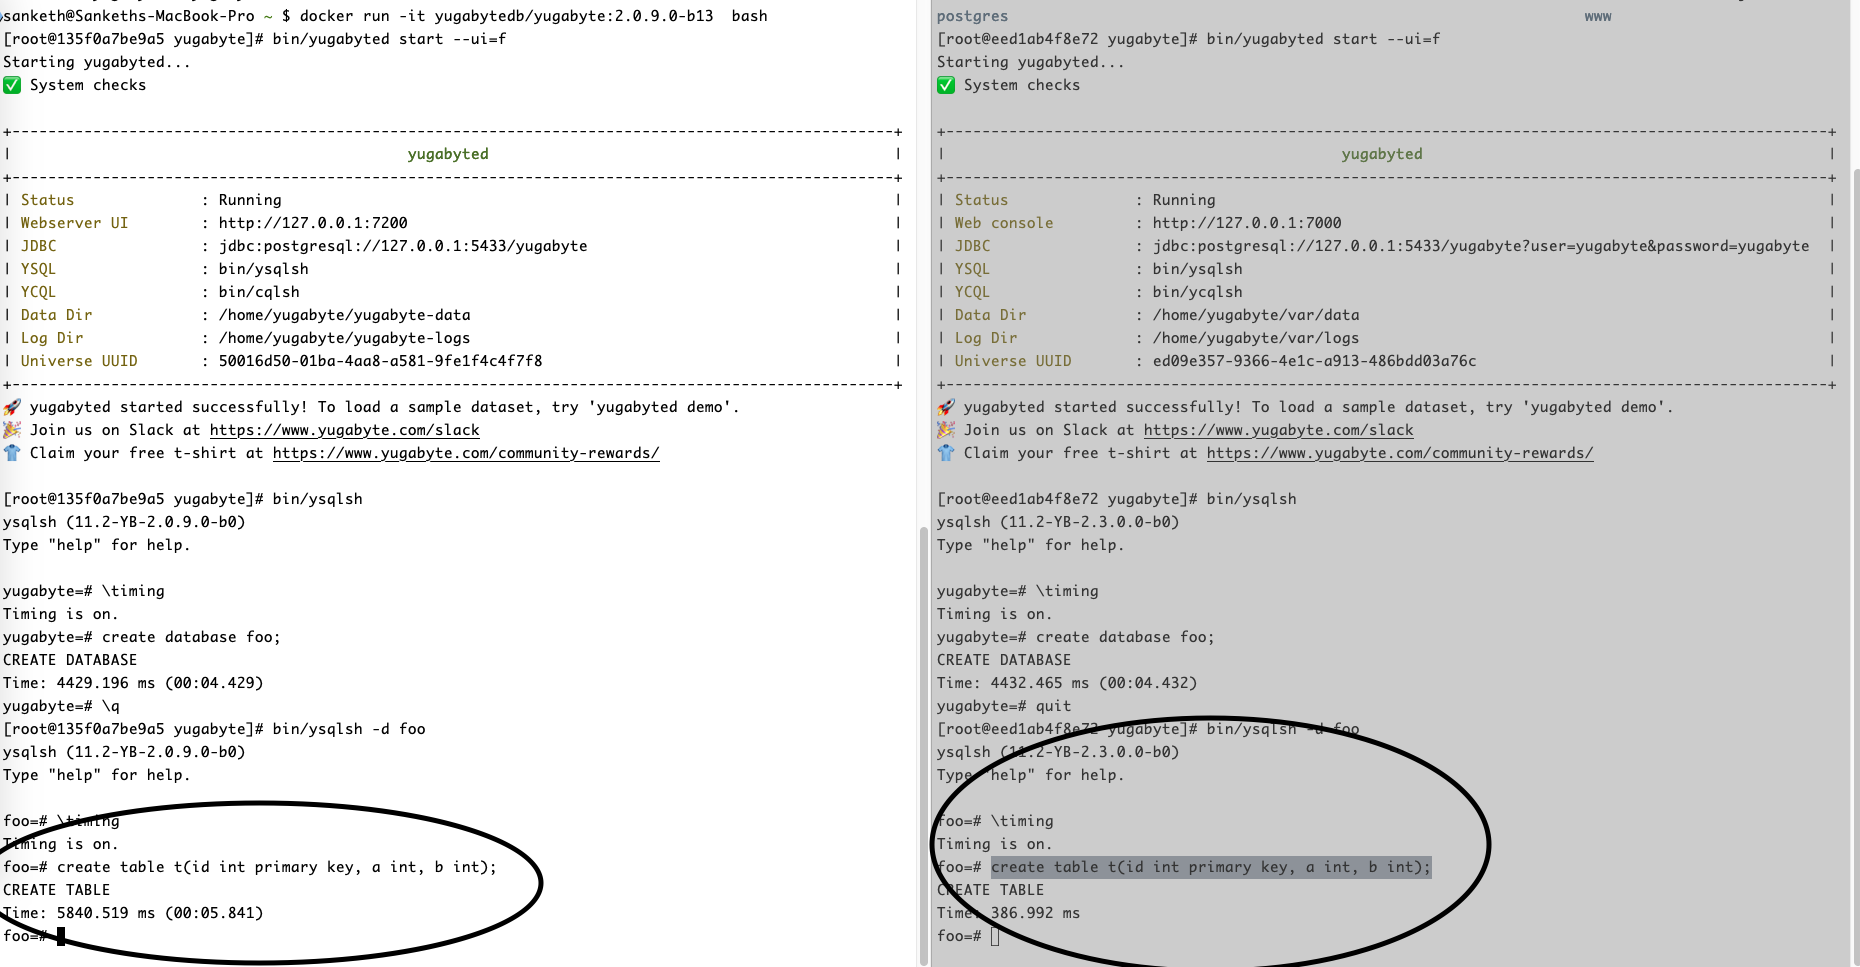Screen dimensions: 1860x967
Task: Click the Webserver UI address http://127.0.0.1:7200
Action: click(313, 223)
